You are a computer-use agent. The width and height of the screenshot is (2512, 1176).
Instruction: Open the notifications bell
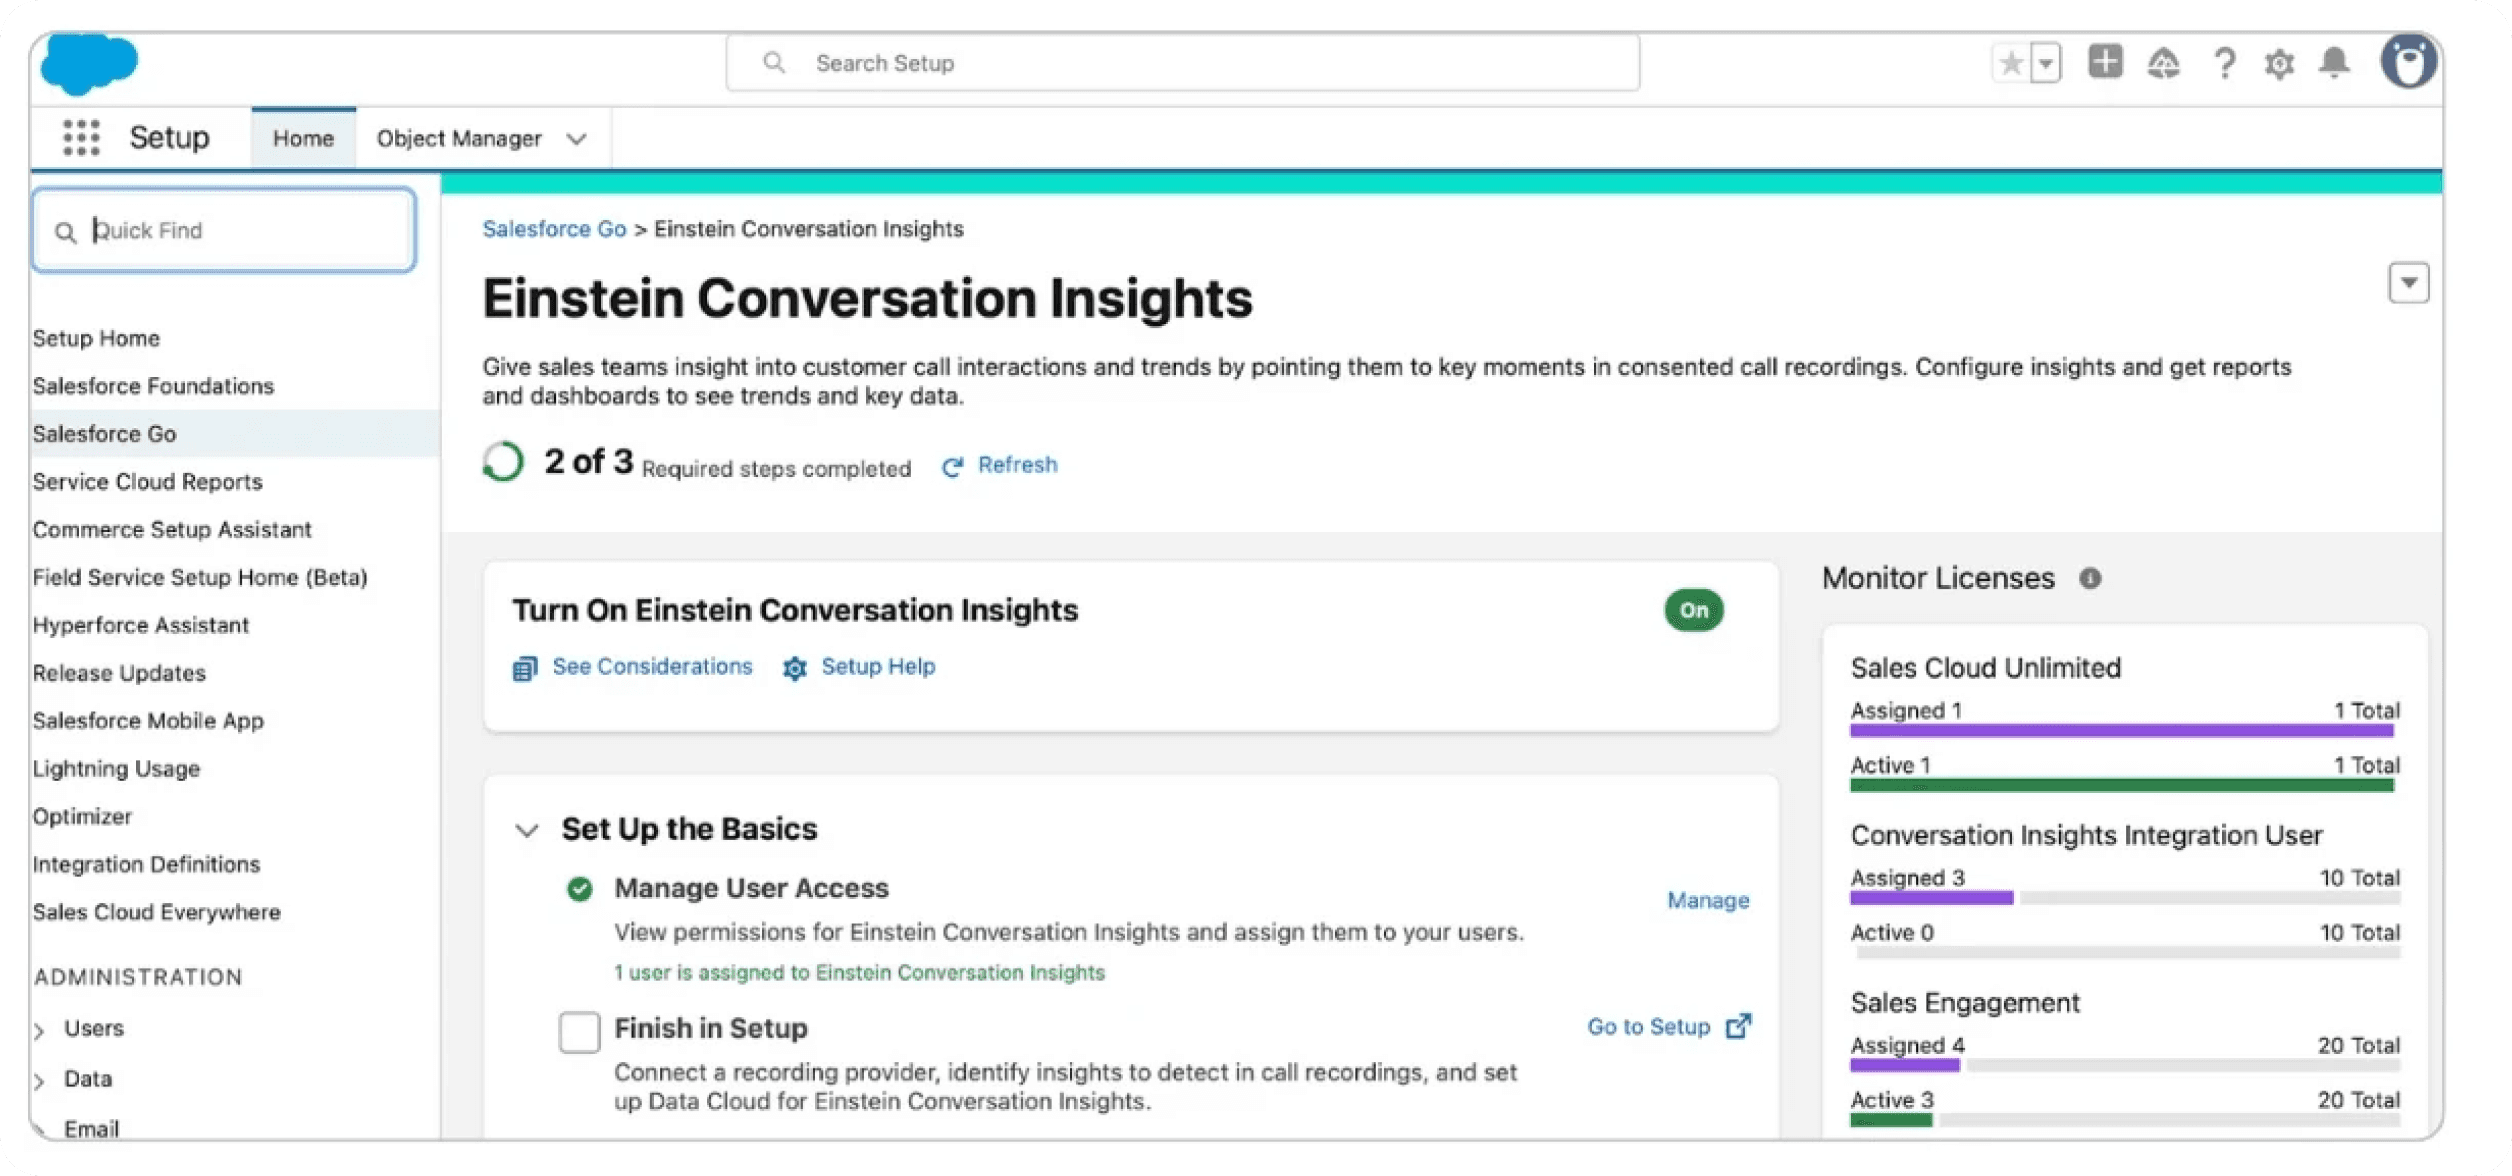click(x=2334, y=63)
